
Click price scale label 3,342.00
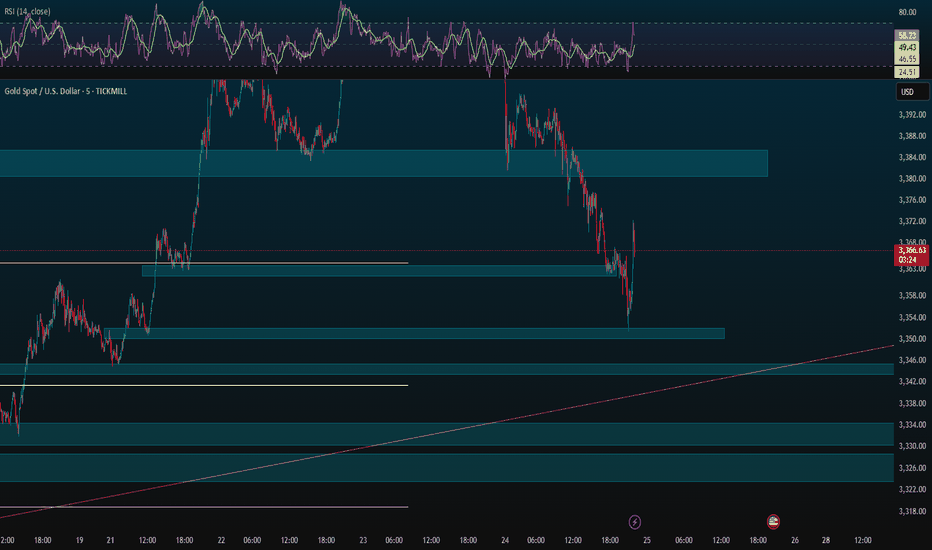tap(912, 382)
